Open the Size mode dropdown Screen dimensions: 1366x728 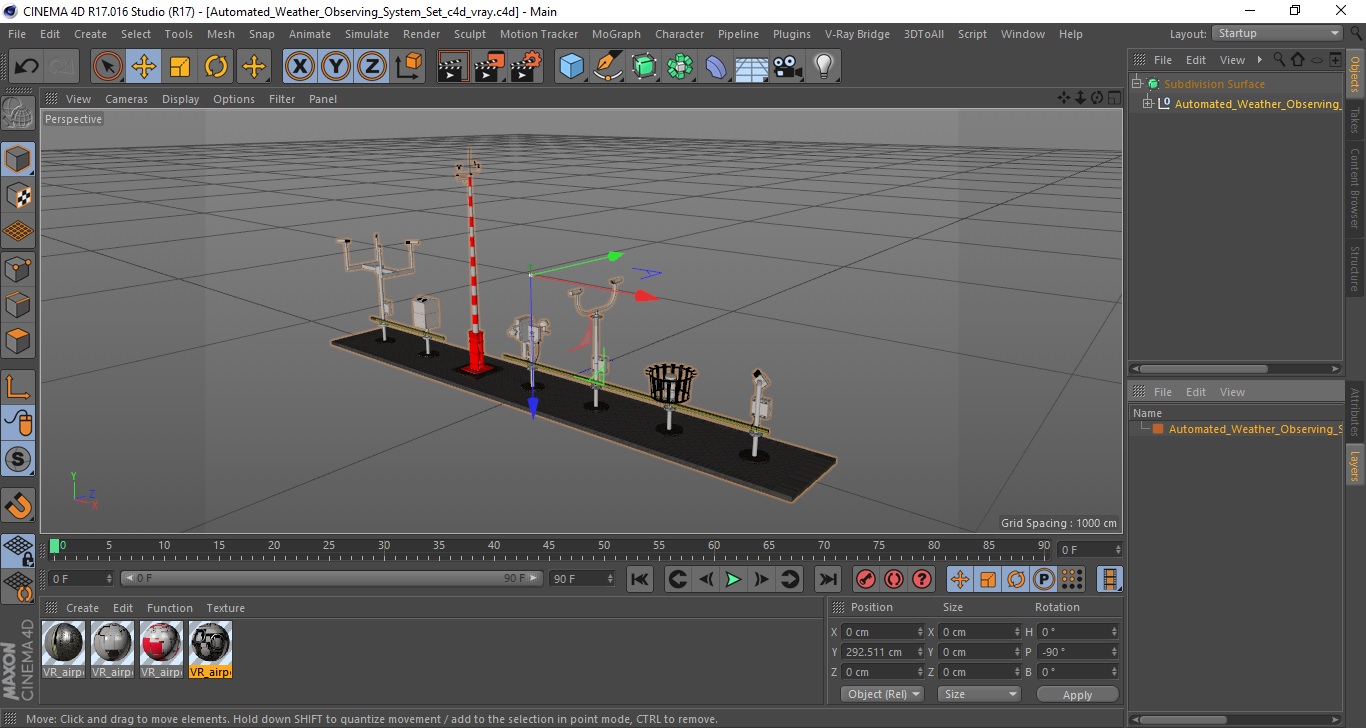pyautogui.click(x=979, y=694)
